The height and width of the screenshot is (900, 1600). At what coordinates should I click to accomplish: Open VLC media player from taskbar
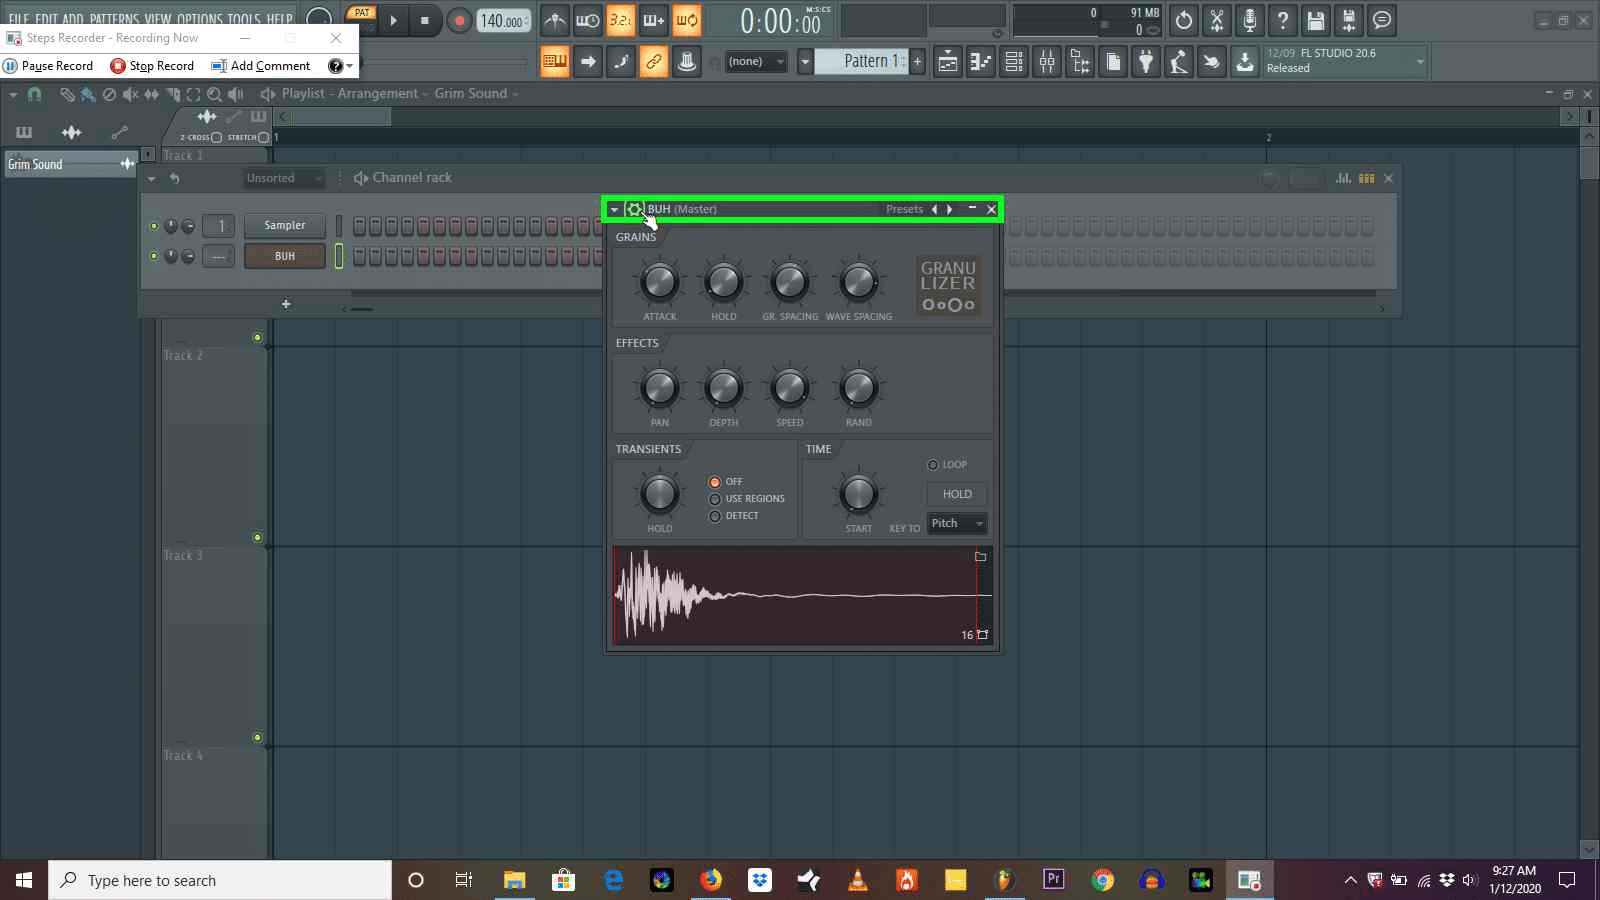click(858, 880)
